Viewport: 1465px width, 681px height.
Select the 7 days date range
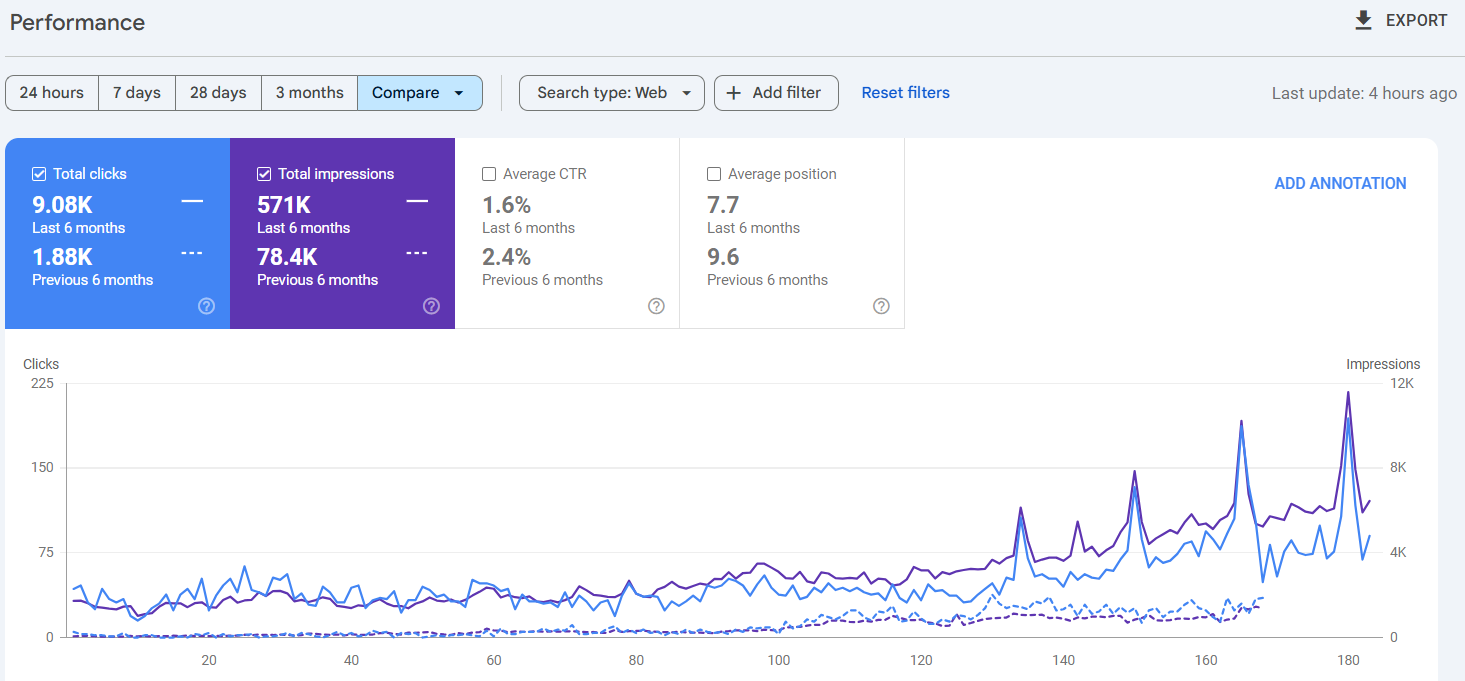click(136, 93)
